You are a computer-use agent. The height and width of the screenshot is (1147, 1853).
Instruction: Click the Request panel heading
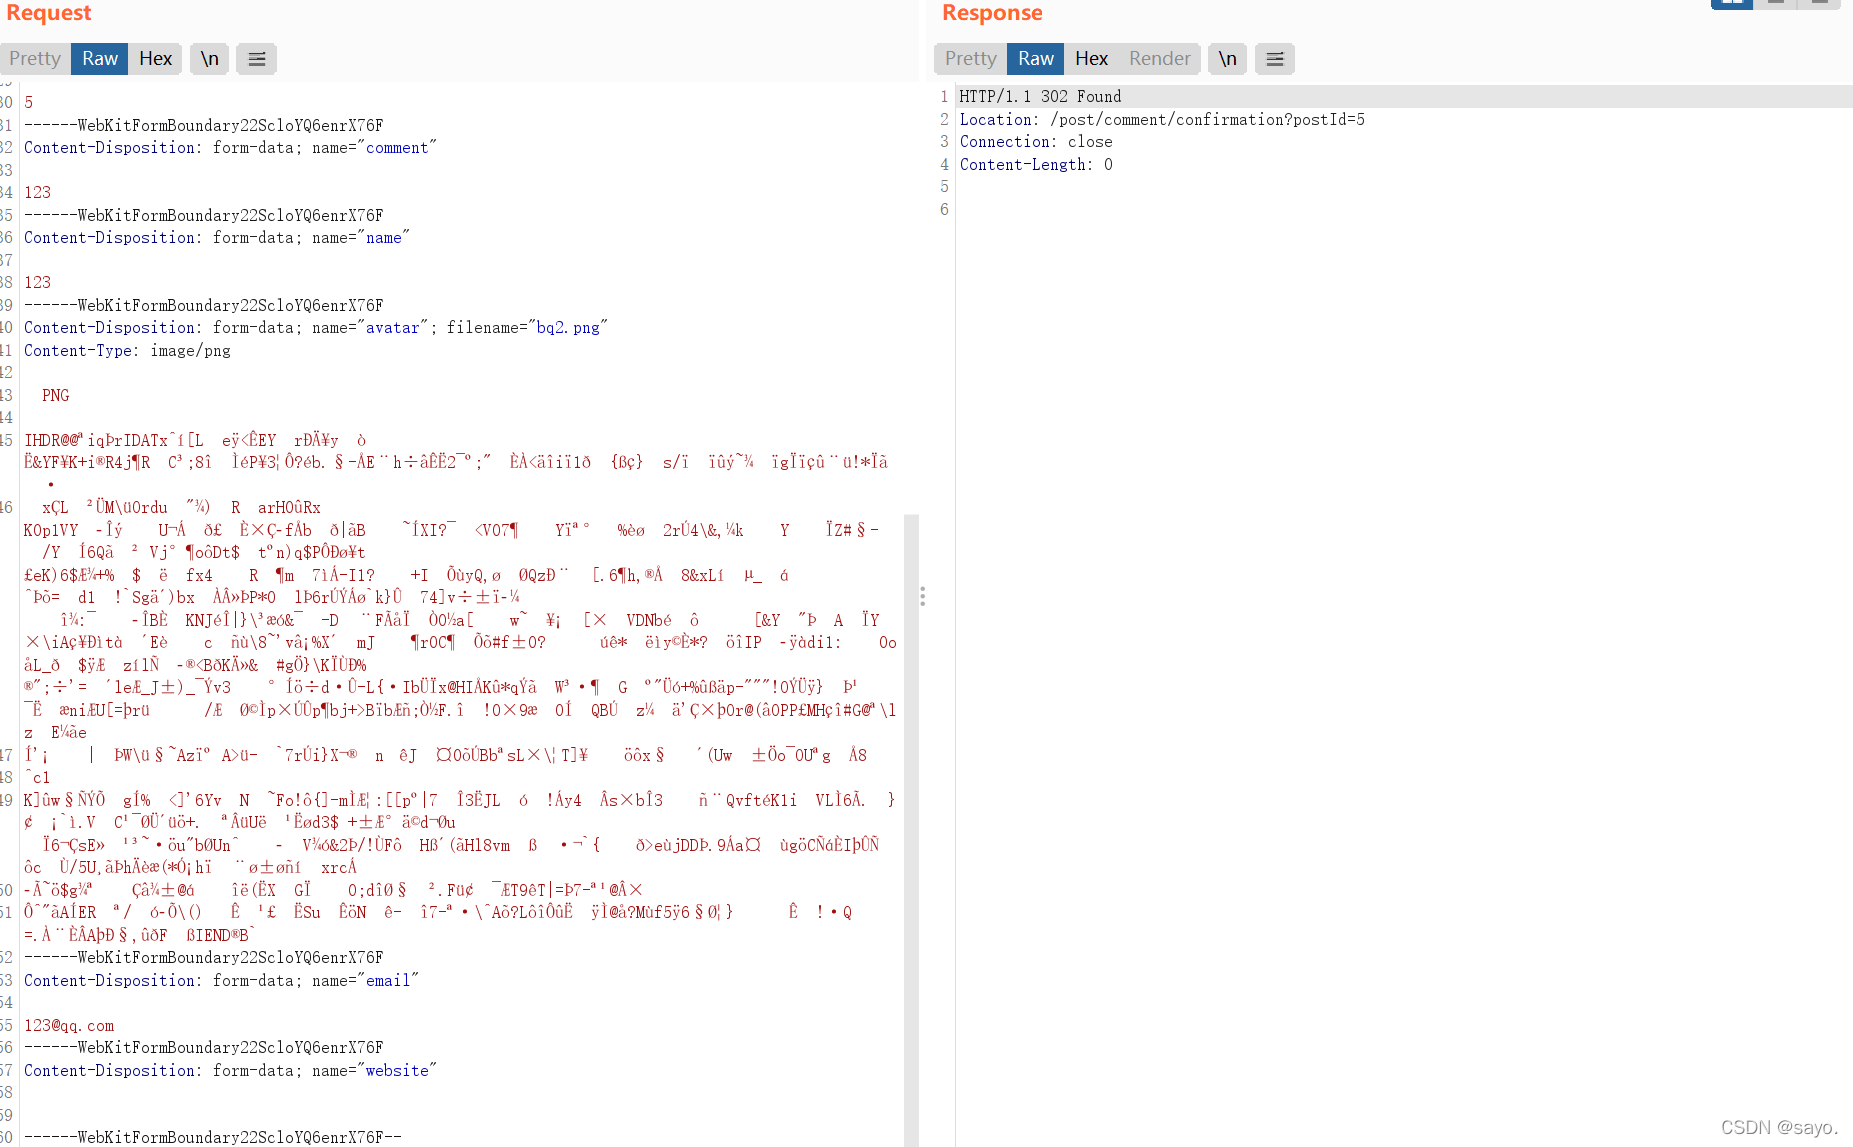pyautogui.click(x=49, y=13)
